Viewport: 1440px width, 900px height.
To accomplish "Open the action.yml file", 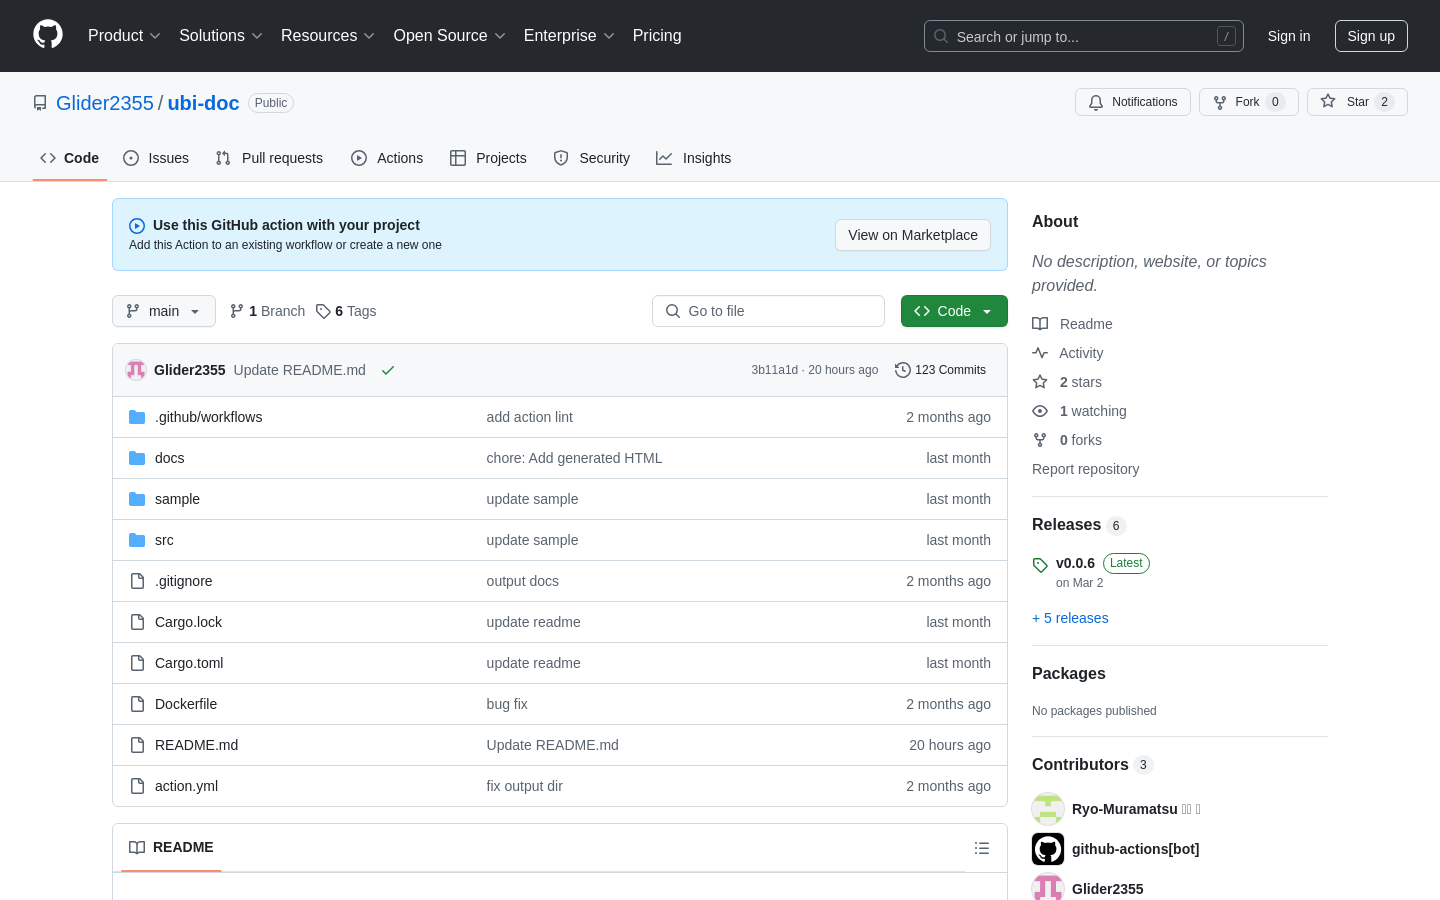I will pos(187,786).
